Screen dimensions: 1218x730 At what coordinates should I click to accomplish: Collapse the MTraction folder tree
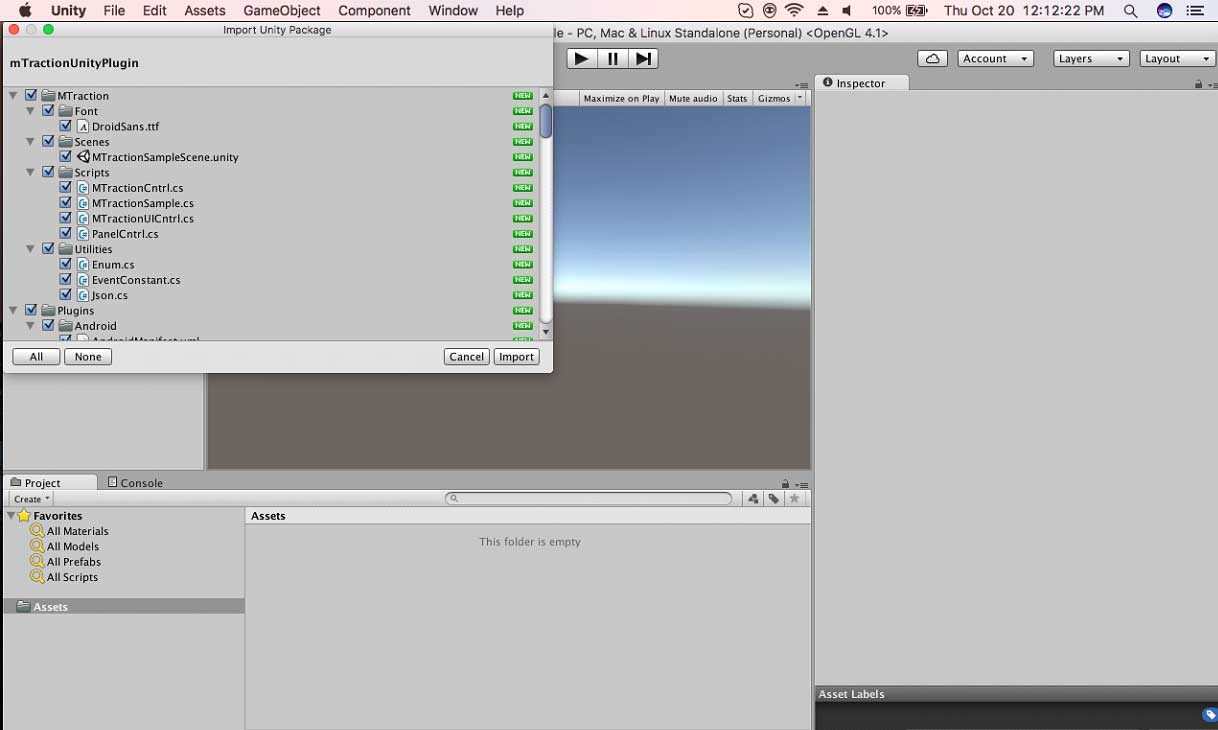[13, 96]
